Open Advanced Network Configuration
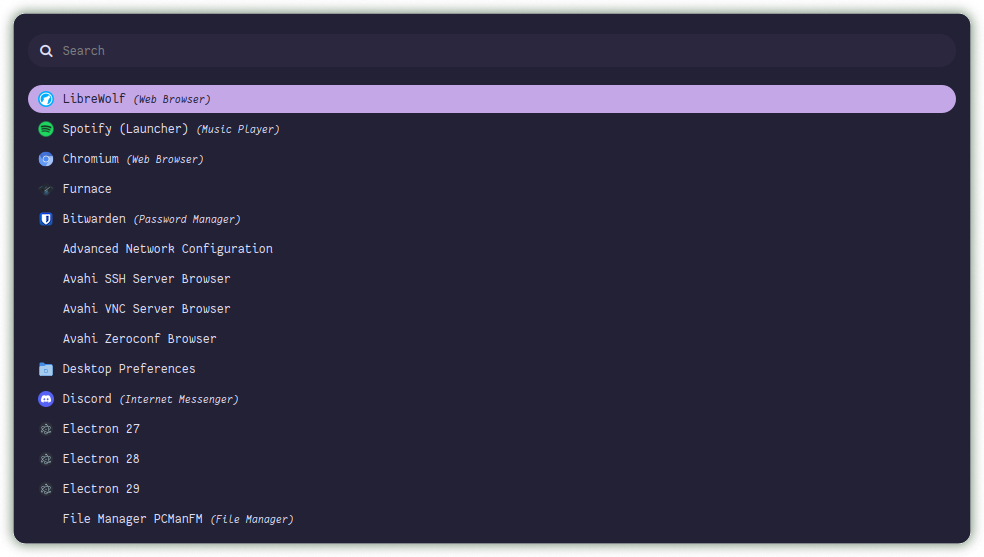984x557 pixels. 168,249
